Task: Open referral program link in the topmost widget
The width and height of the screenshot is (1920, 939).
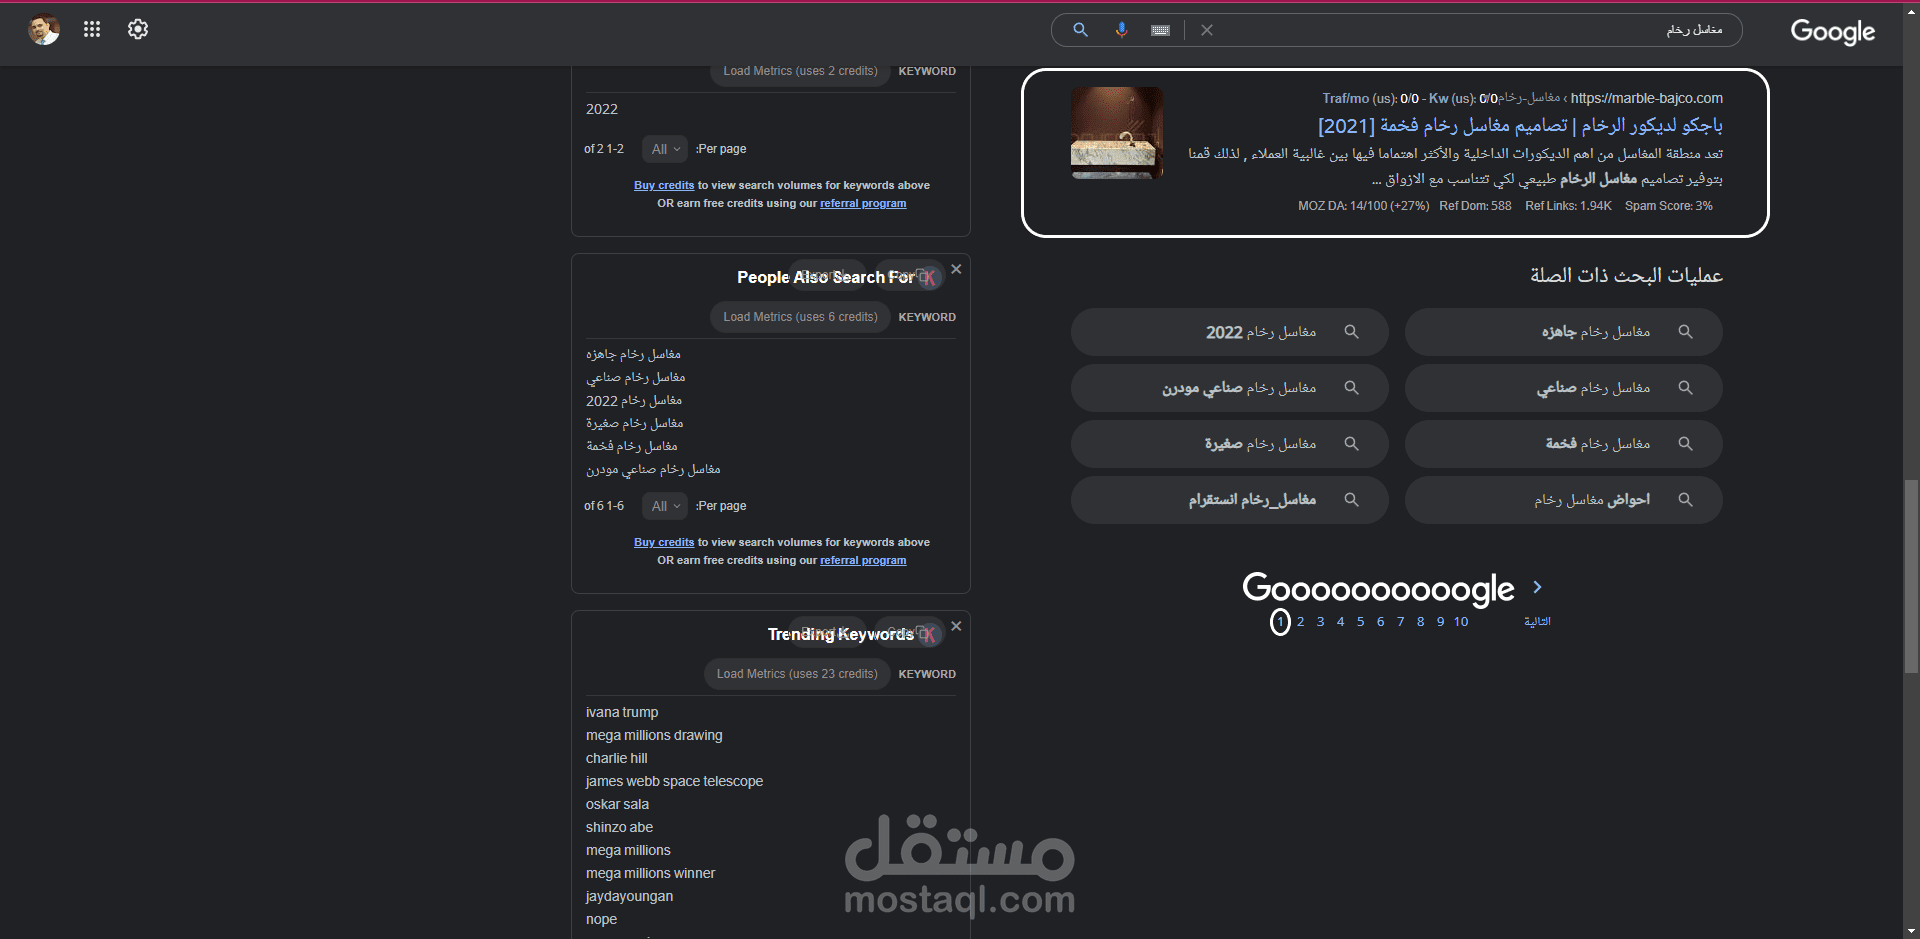Action: (x=863, y=203)
